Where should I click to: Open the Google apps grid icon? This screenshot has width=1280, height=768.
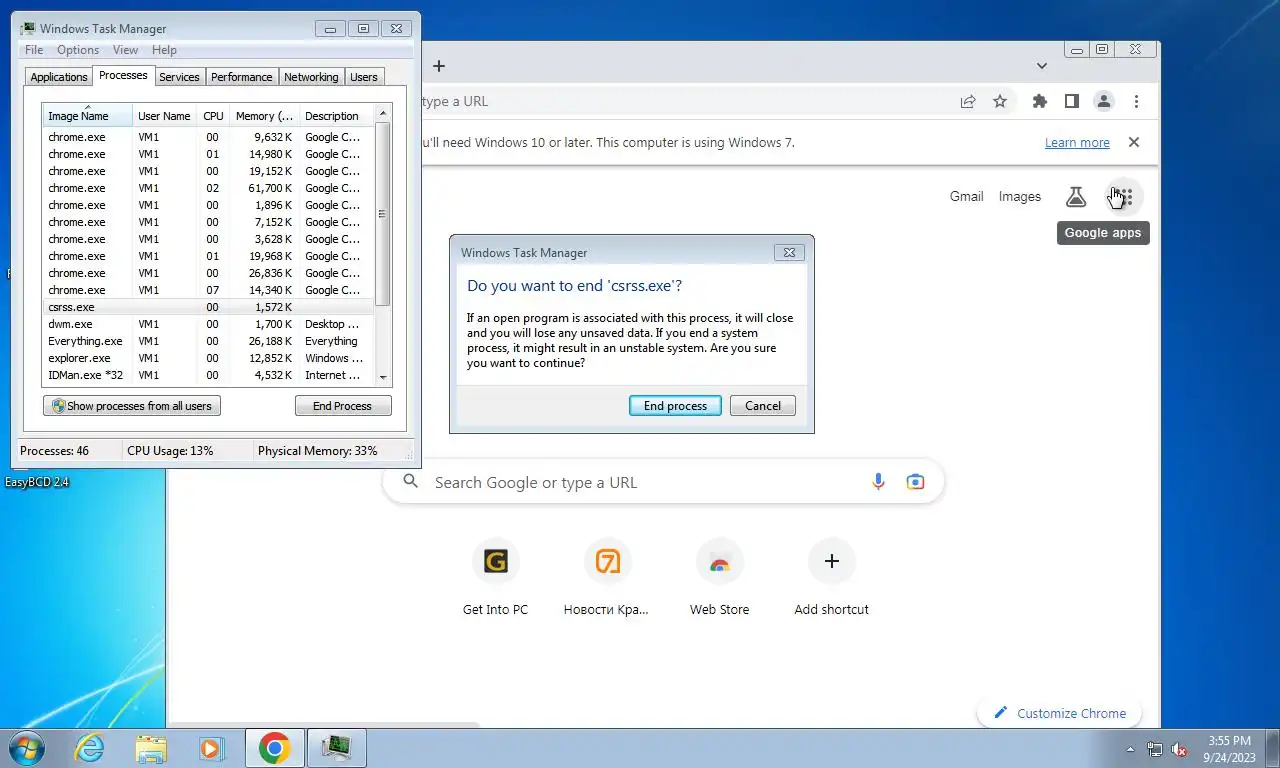[1123, 197]
